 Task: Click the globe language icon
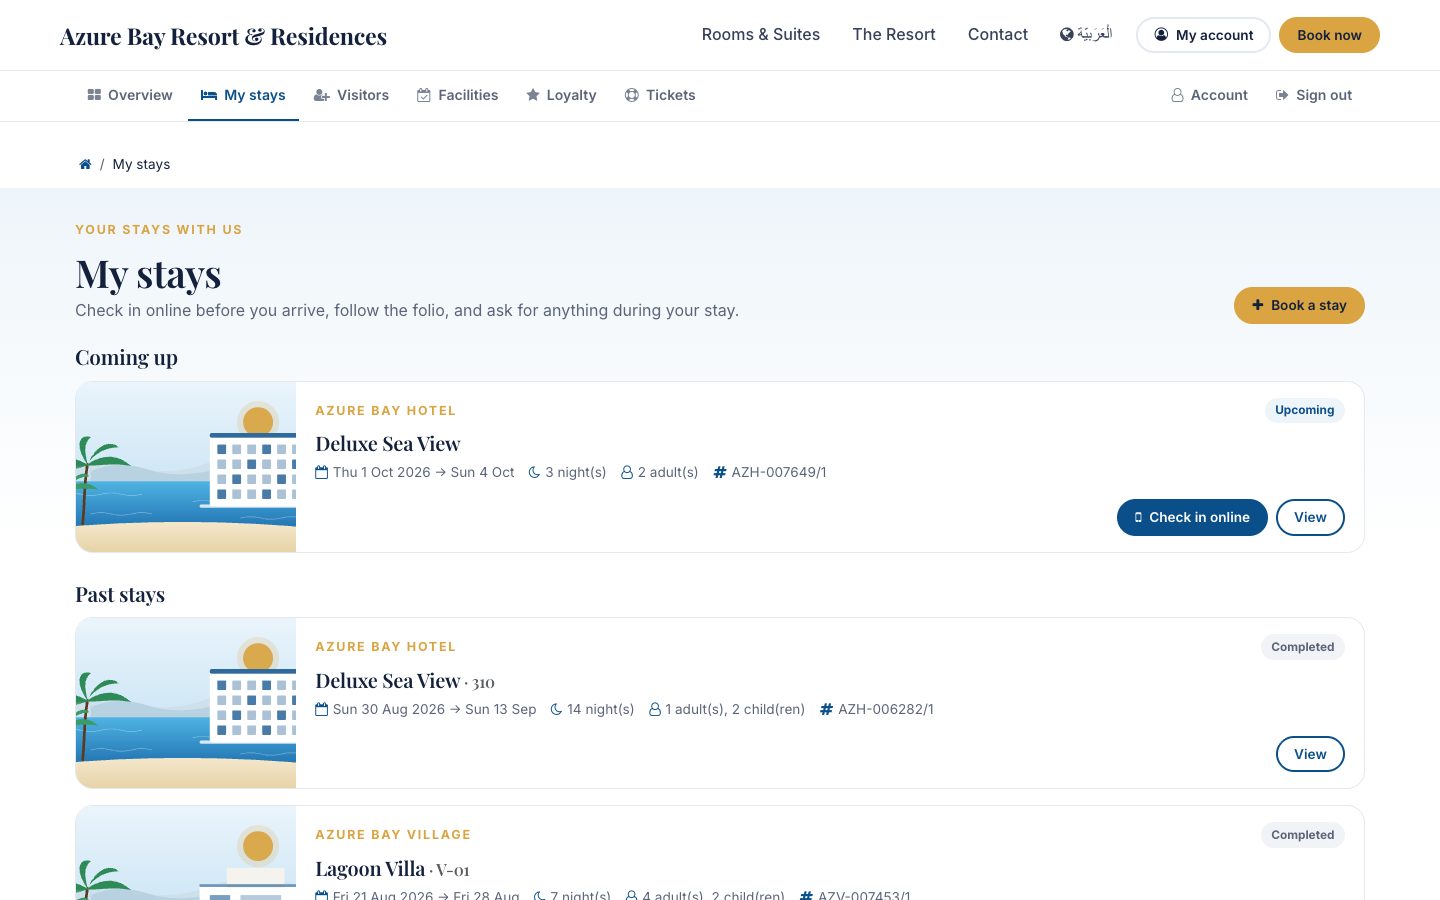pos(1067,34)
